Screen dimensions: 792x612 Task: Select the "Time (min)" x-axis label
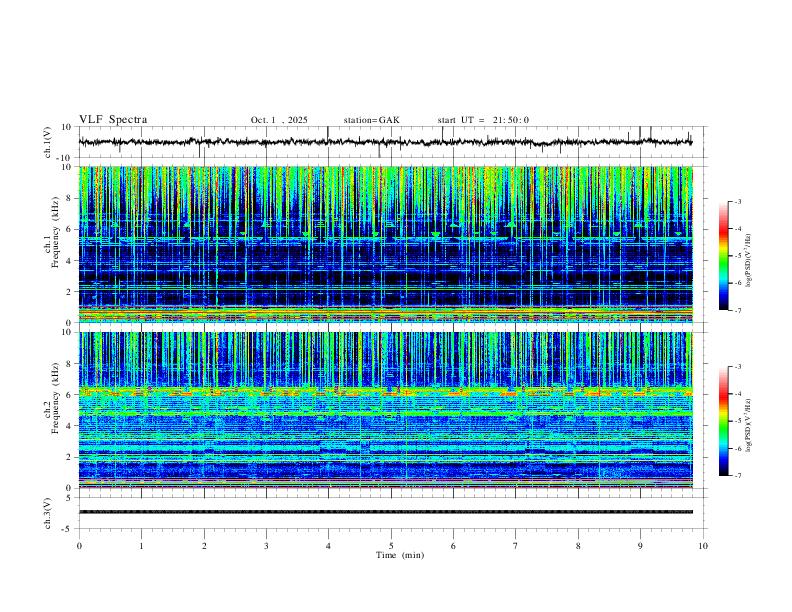tap(400, 555)
